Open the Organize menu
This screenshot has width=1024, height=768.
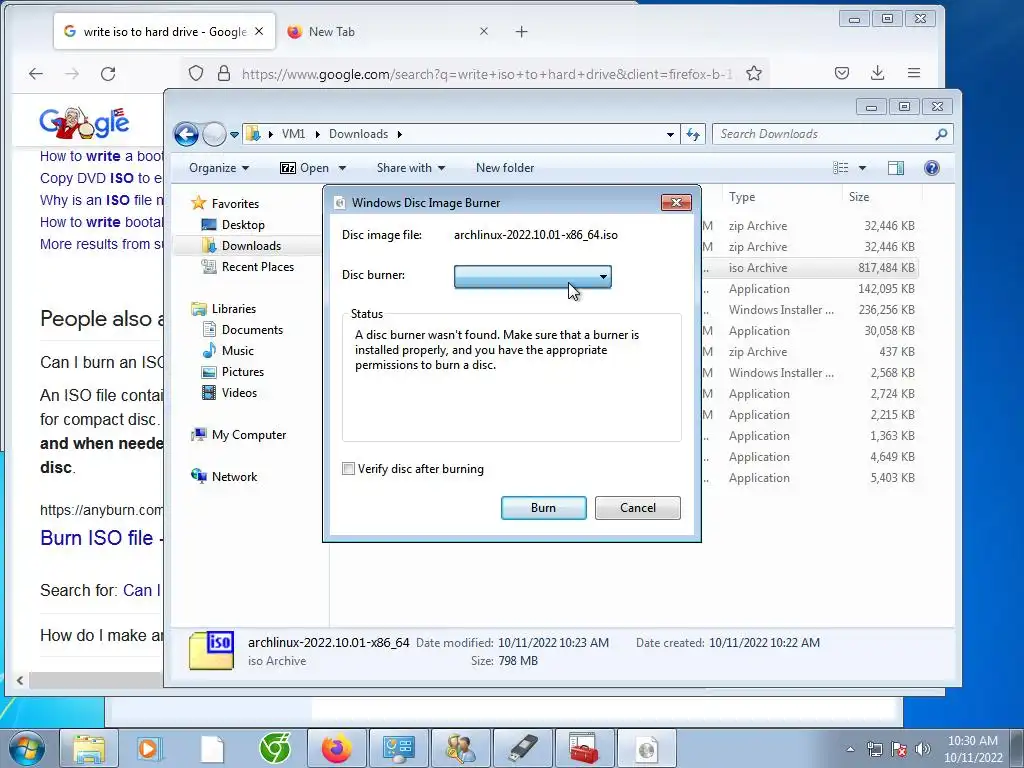click(x=219, y=168)
